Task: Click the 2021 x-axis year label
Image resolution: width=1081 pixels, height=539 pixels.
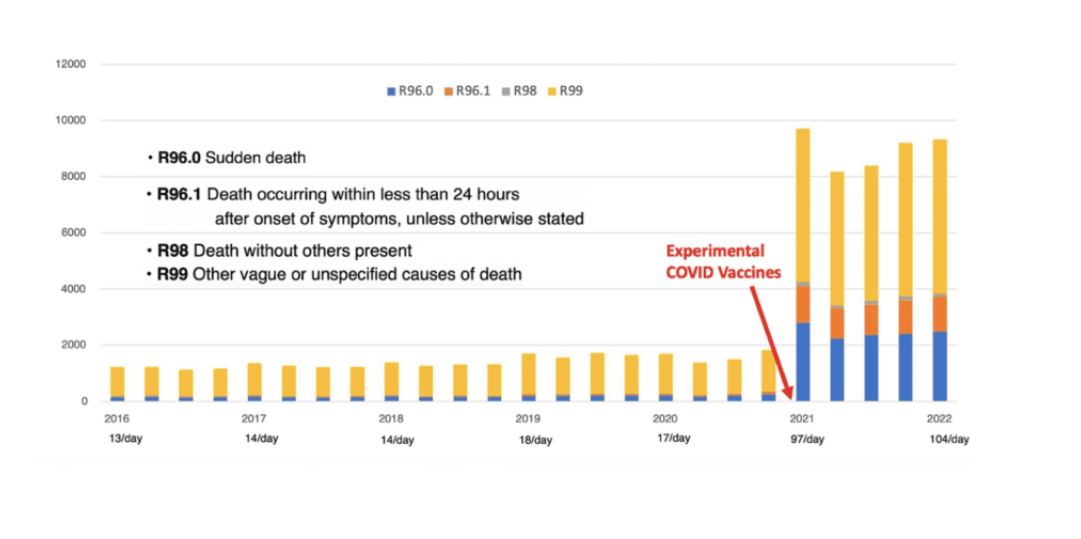Action: (x=801, y=418)
